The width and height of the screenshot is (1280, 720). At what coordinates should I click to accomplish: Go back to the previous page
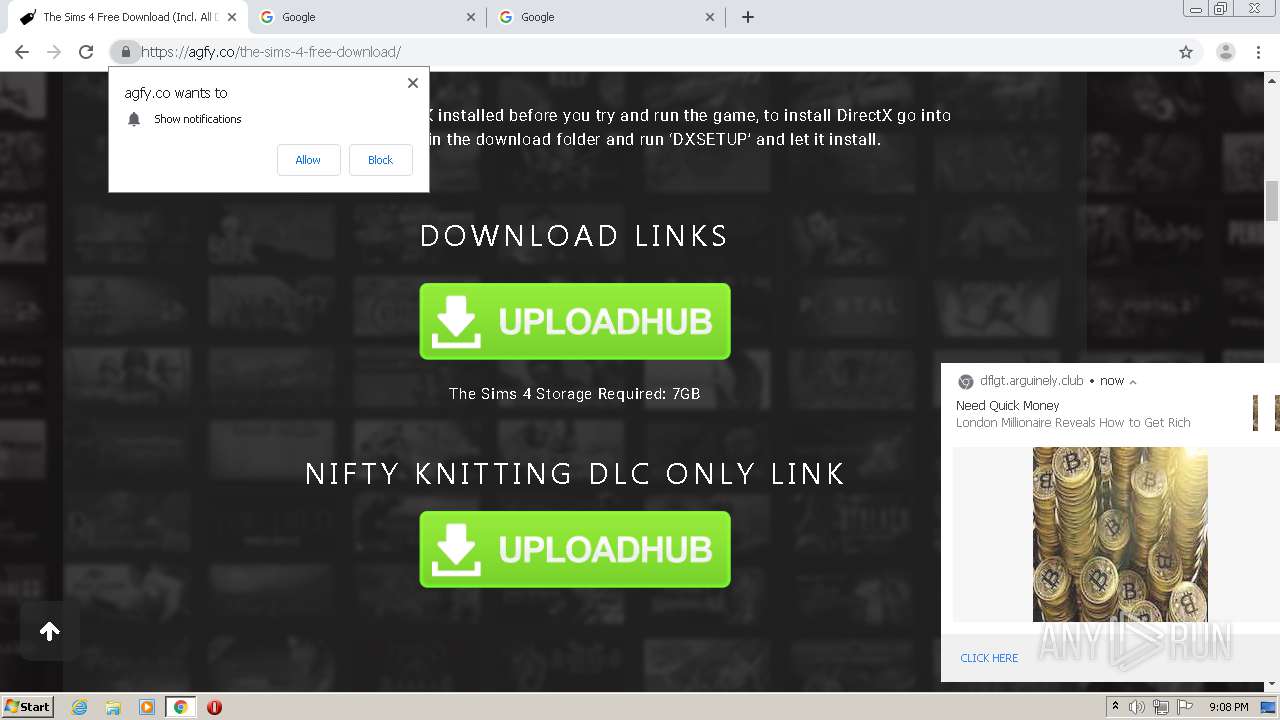coord(22,52)
